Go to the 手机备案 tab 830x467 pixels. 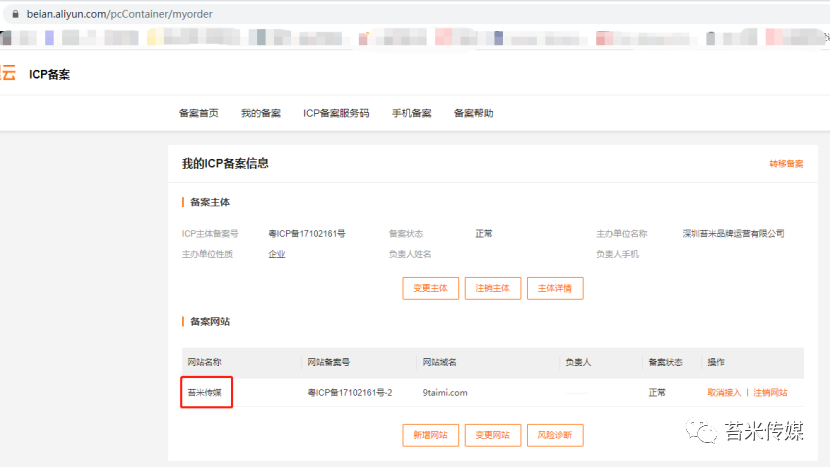(411, 113)
